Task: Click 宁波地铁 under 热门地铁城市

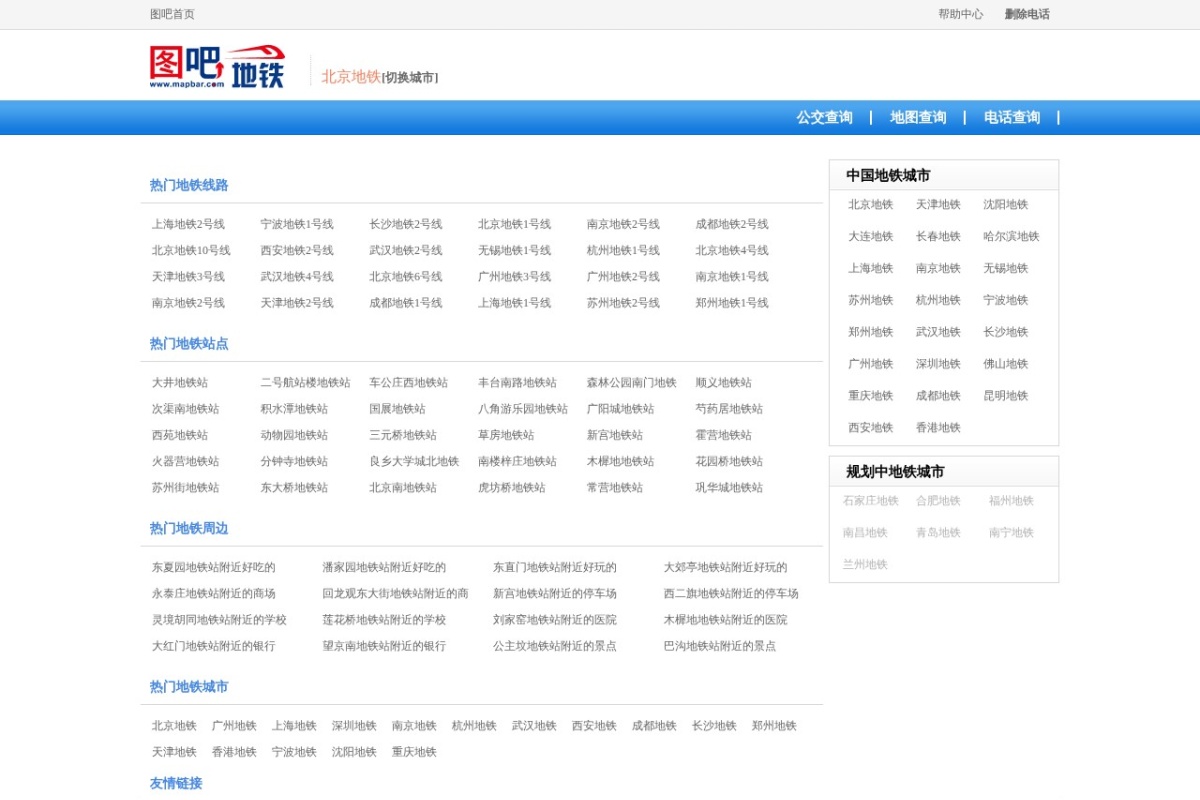Action: (x=294, y=751)
